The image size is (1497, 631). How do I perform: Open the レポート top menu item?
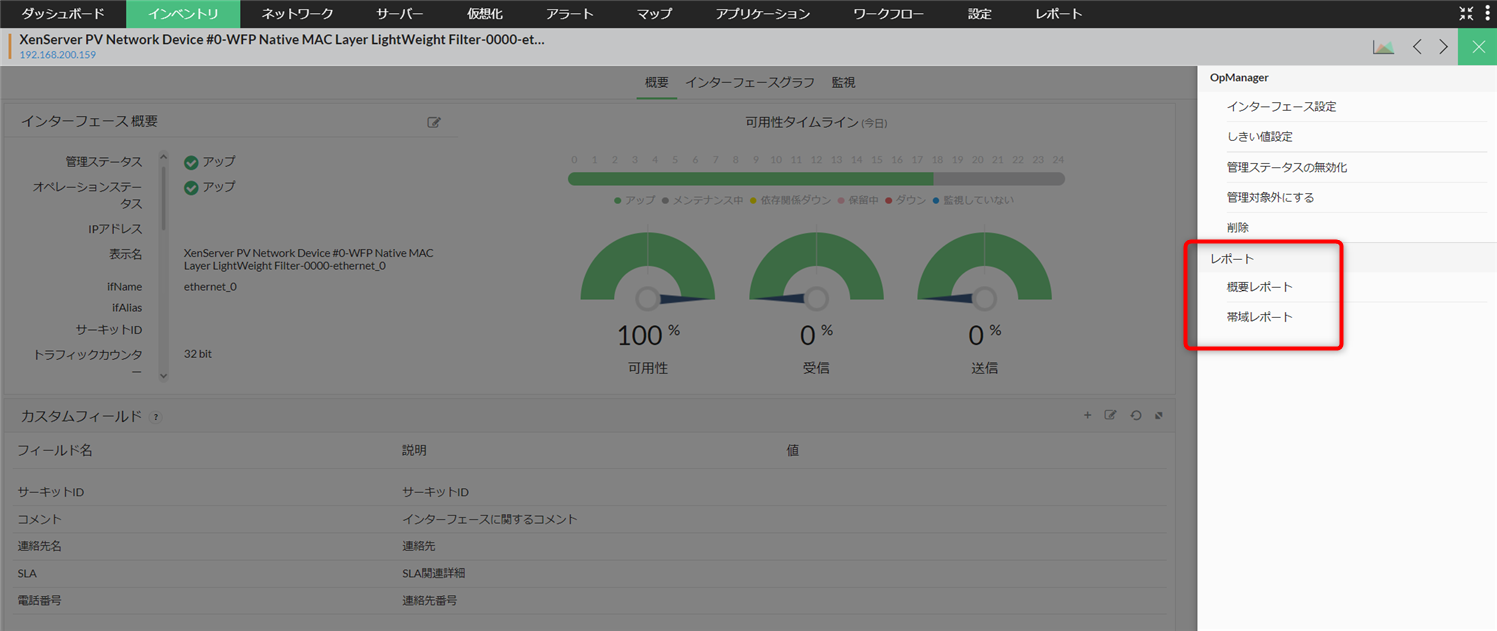point(1059,14)
